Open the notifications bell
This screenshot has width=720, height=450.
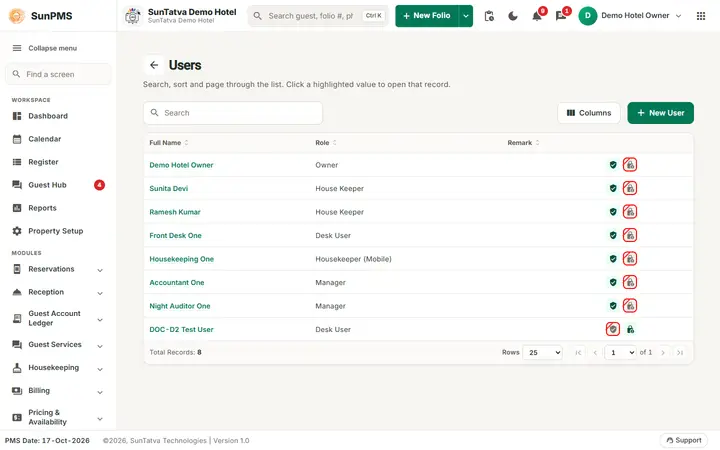[537, 16]
